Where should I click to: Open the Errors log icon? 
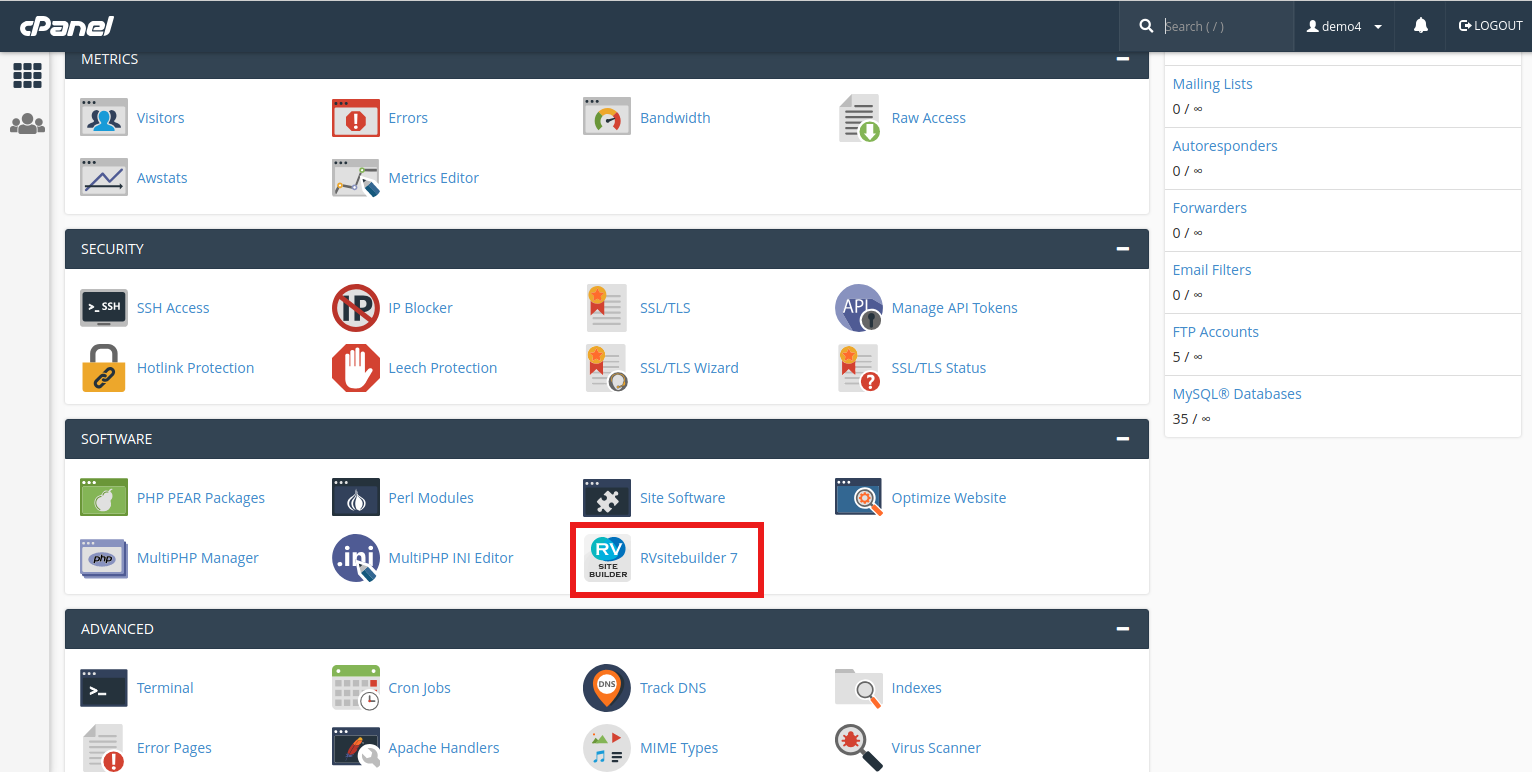point(356,118)
